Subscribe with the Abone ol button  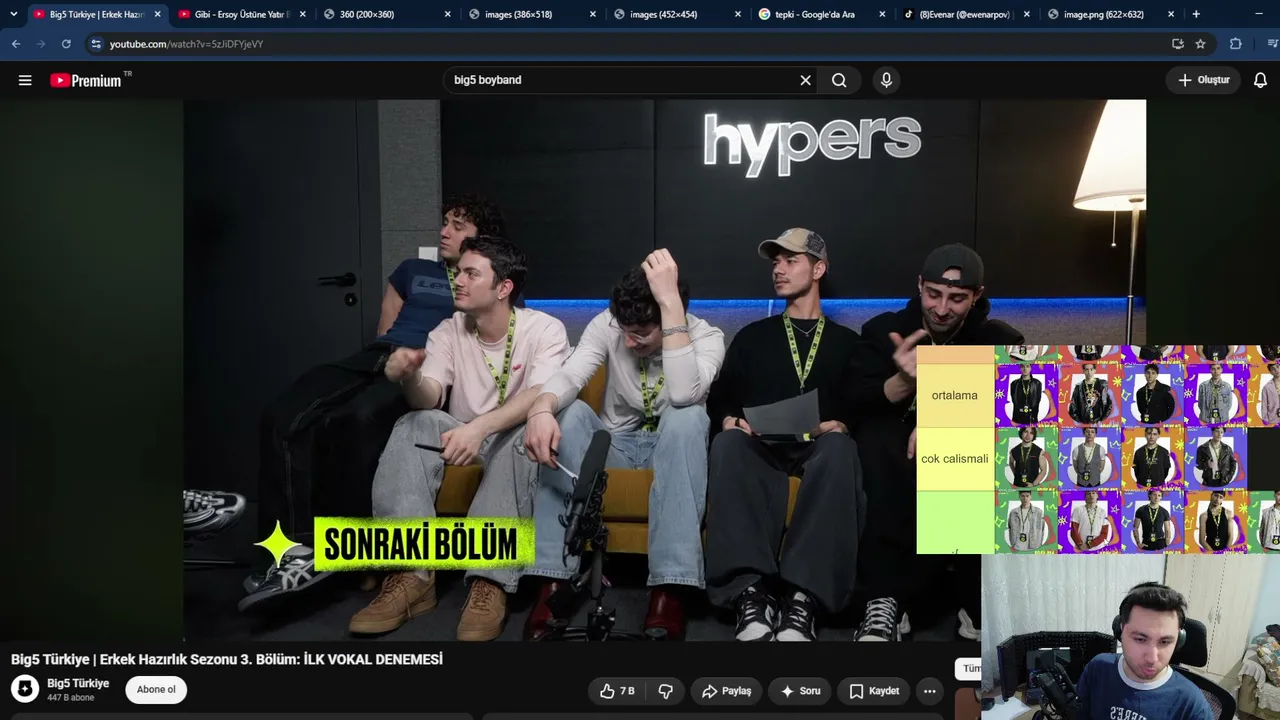[x=156, y=689]
